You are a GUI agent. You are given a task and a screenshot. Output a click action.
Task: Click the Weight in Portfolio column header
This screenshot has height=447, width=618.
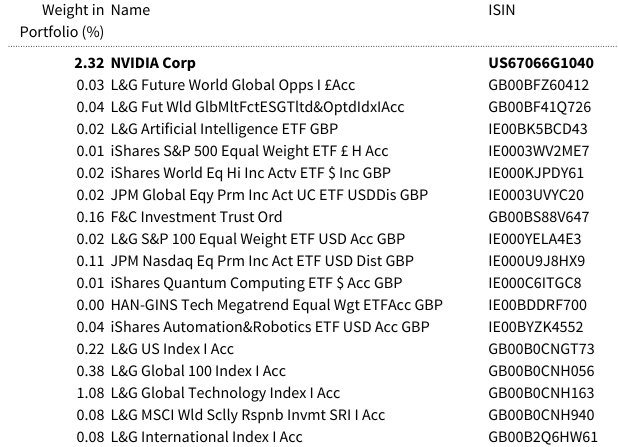coord(62,21)
